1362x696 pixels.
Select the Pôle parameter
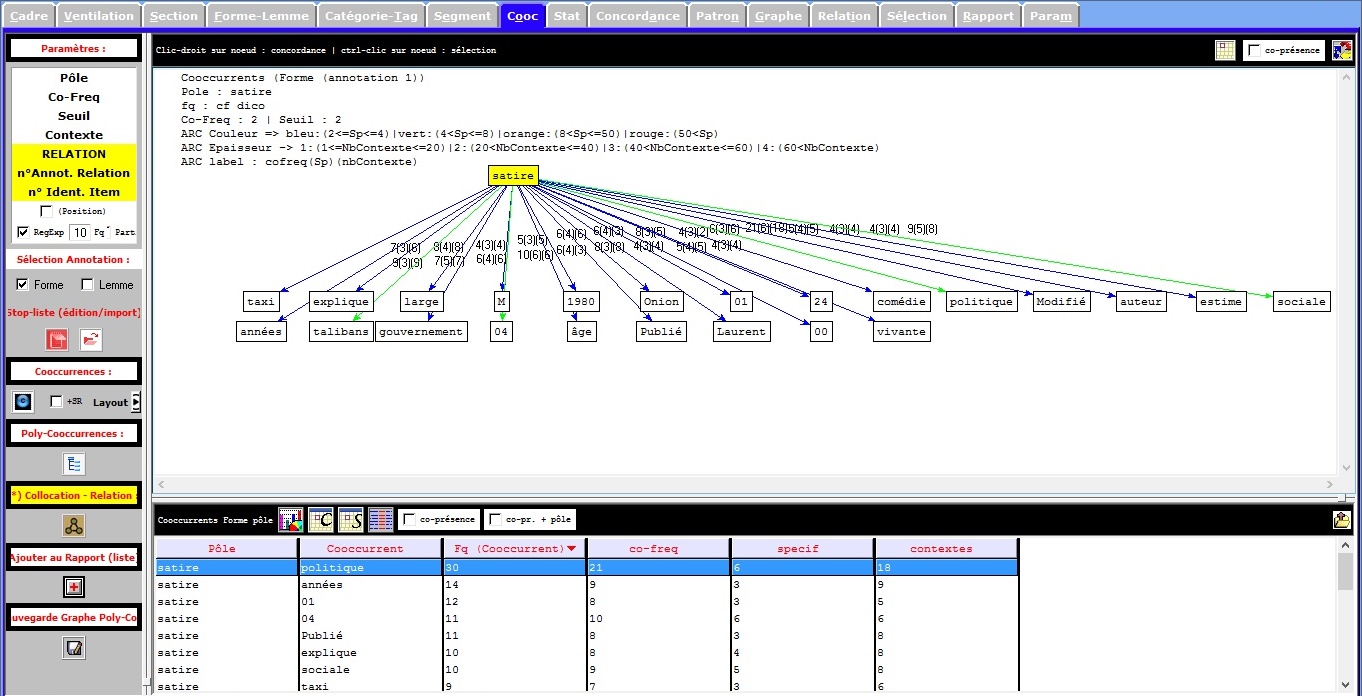[x=74, y=77]
